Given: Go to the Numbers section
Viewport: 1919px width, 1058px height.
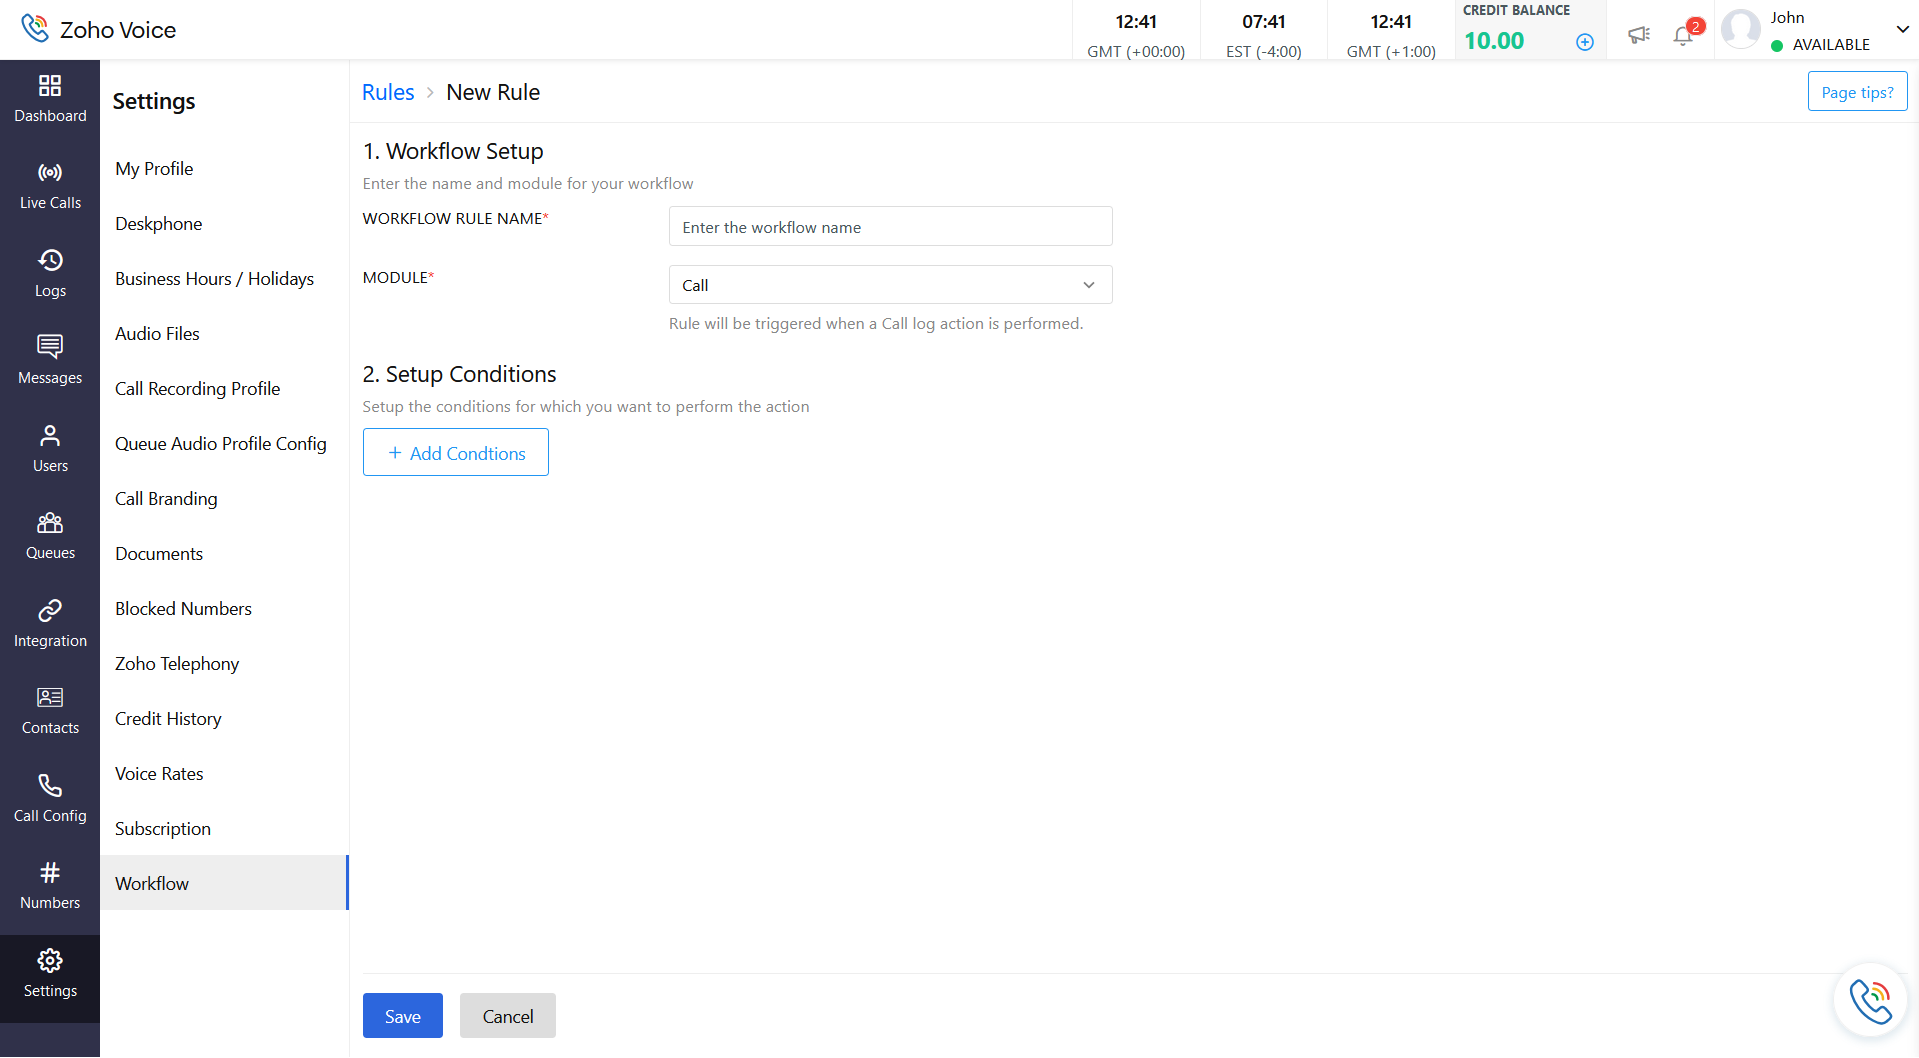Looking at the screenshot, I should 50,886.
